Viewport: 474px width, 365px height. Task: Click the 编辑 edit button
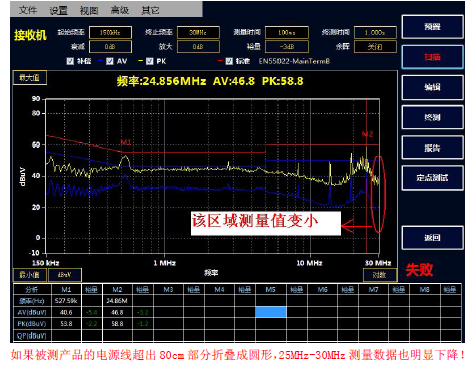click(x=432, y=87)
